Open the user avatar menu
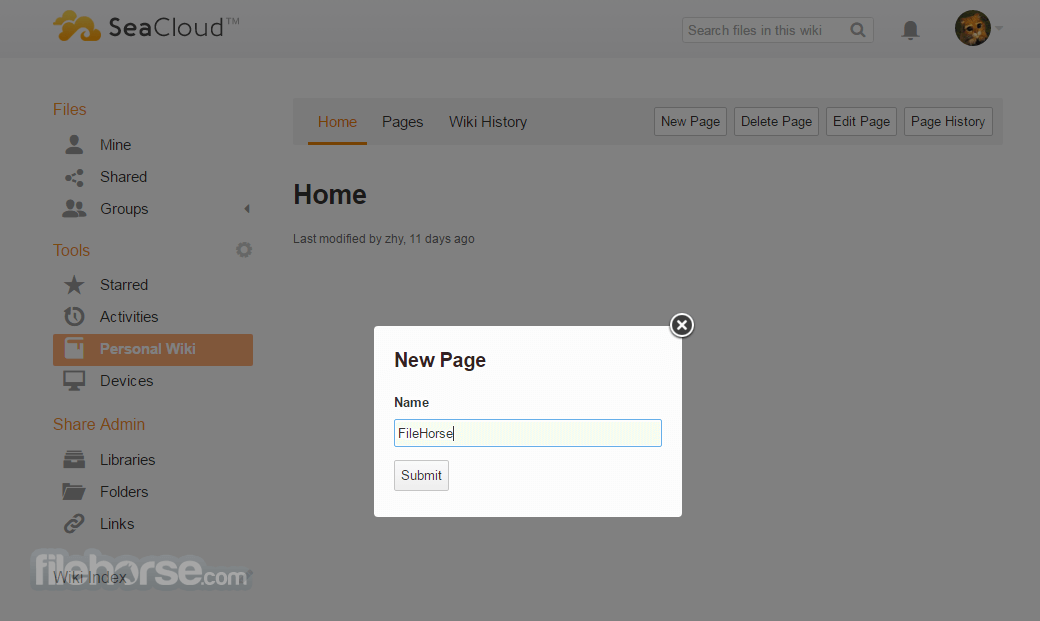 pyautogui.click(x=972, y=28)
